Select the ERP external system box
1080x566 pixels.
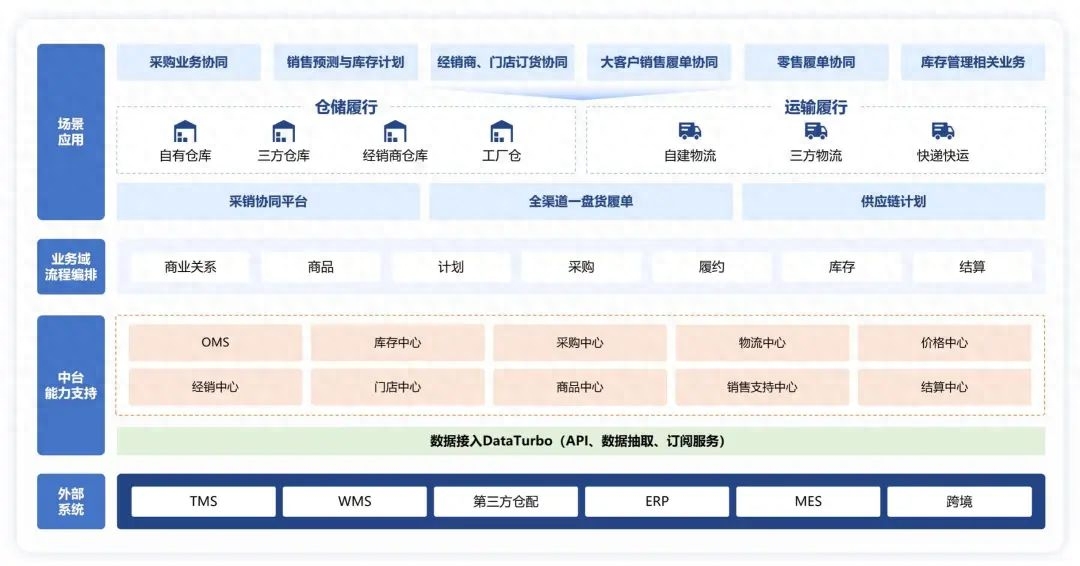coord(657,501)
